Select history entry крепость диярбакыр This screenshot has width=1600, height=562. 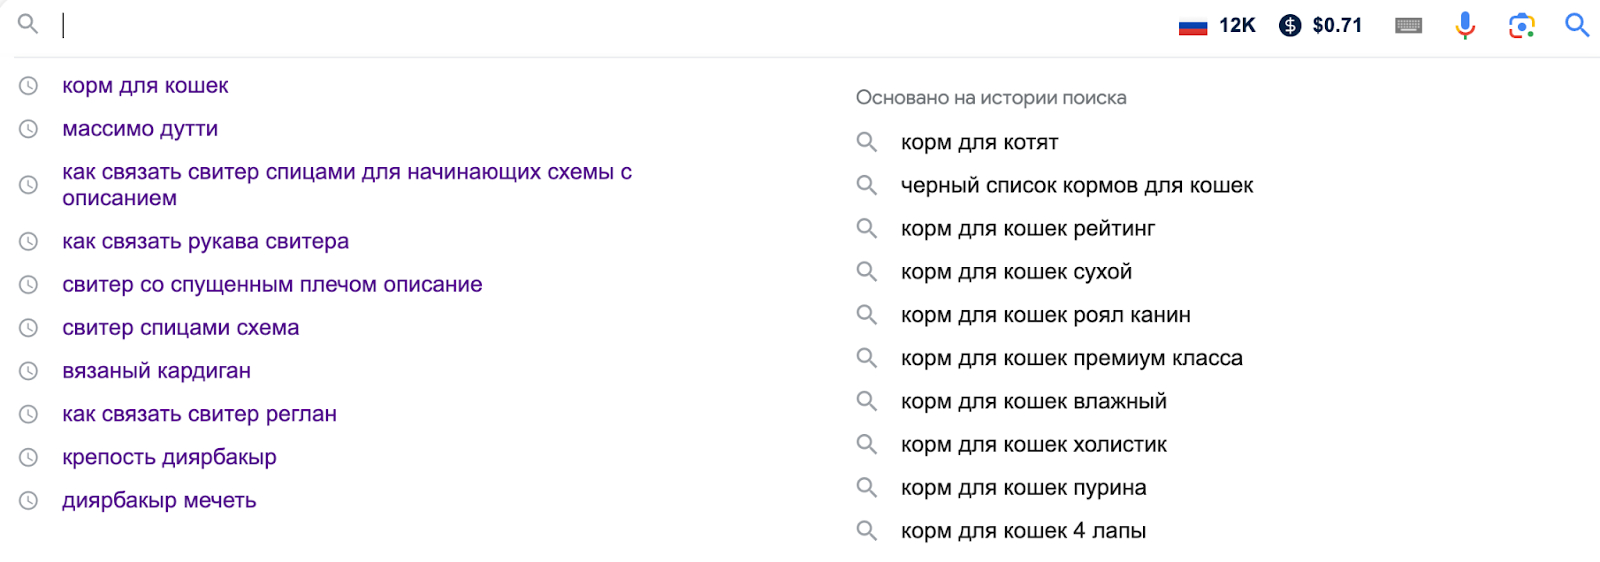click(x=169, y=457)
